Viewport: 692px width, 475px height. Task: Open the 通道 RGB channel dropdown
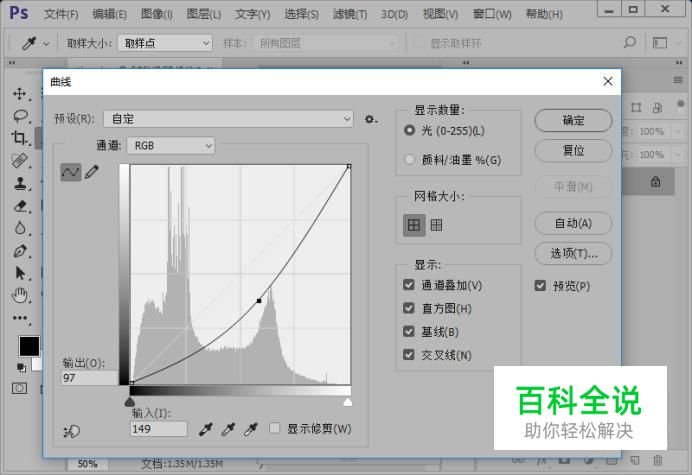171,145
